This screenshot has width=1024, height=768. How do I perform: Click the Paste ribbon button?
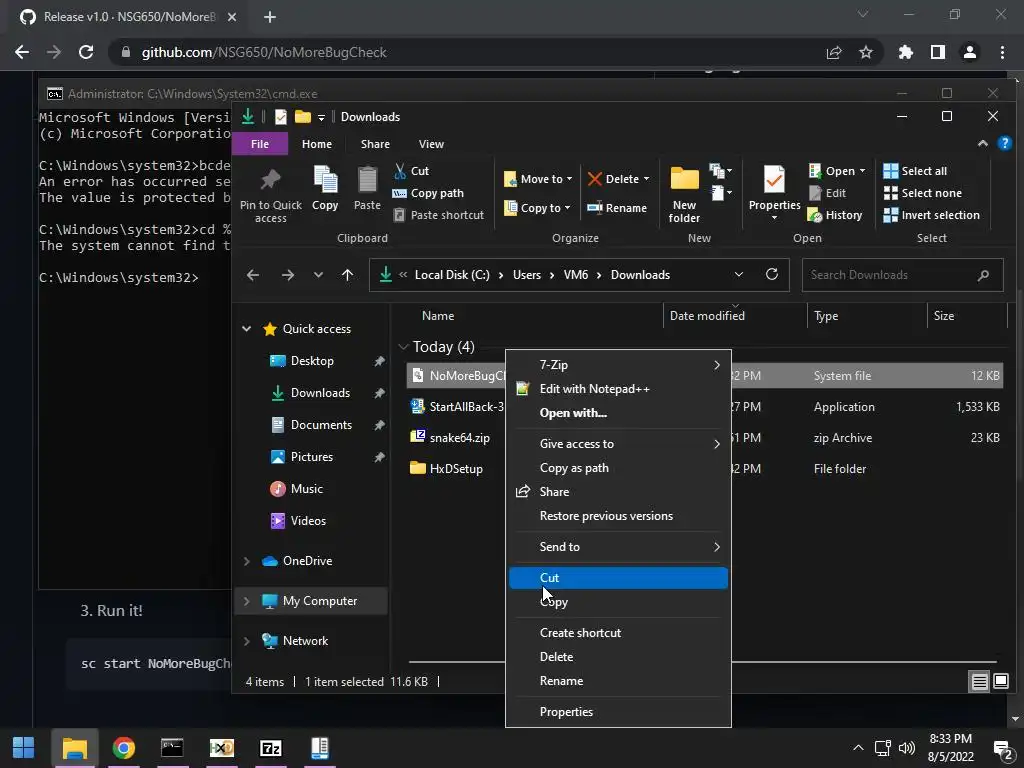[367, 189]
